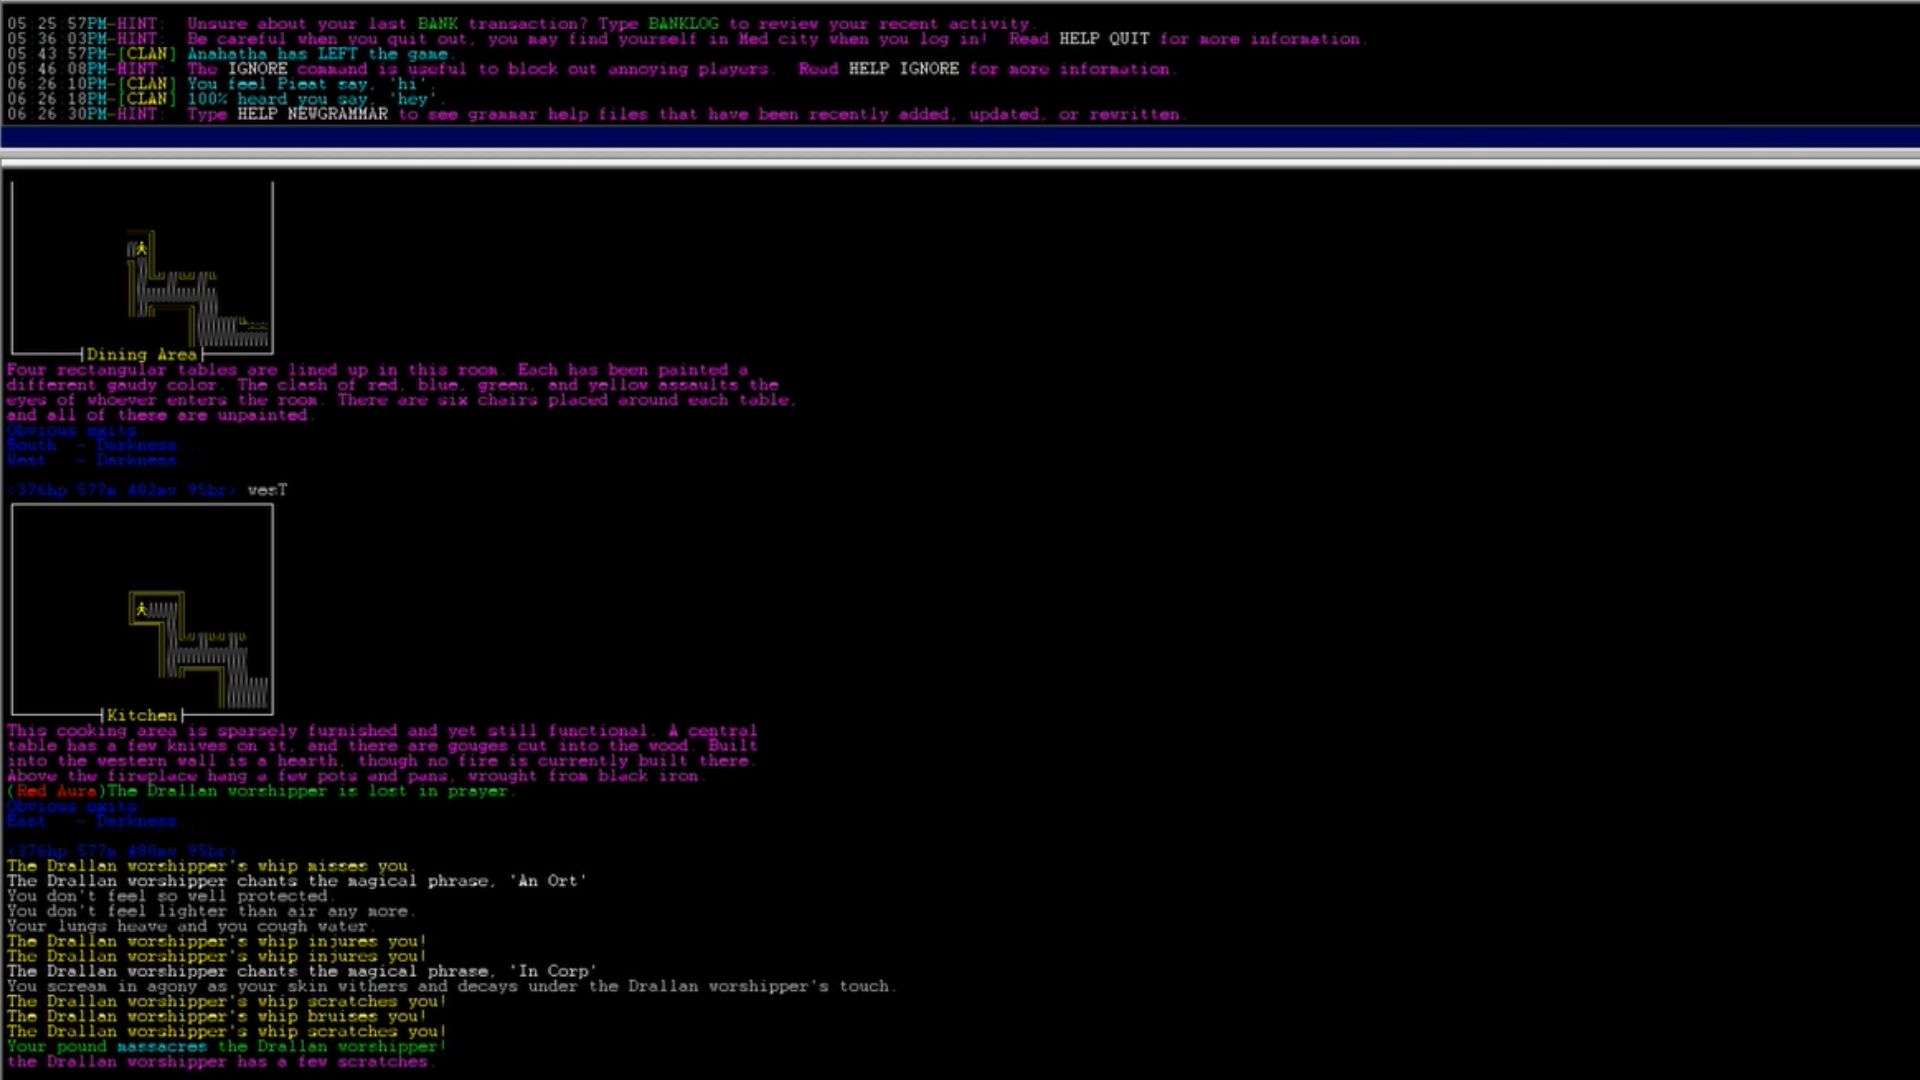Click the BANKLOG command in the hint
The image size is (1920, 1080).
click(x=683, y=23)
